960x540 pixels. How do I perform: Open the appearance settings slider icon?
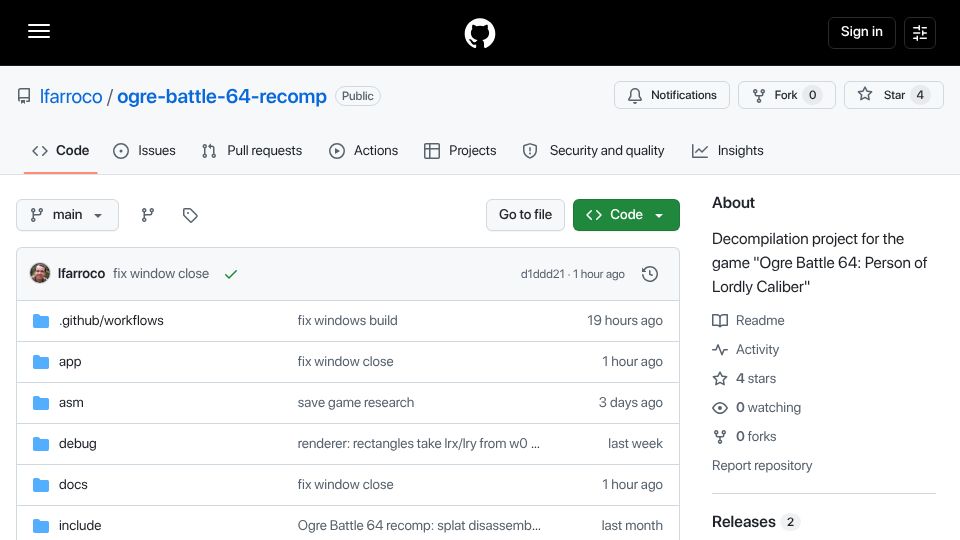coord(920,32)
